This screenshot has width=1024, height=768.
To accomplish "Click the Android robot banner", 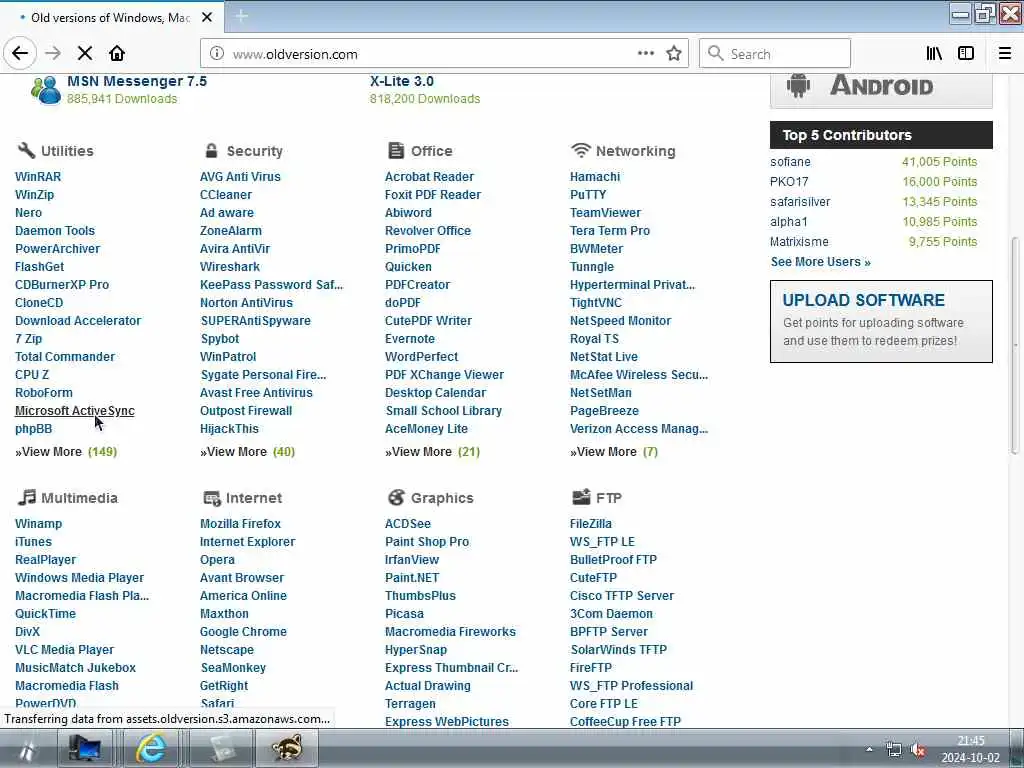I will [x=881, y=90].
